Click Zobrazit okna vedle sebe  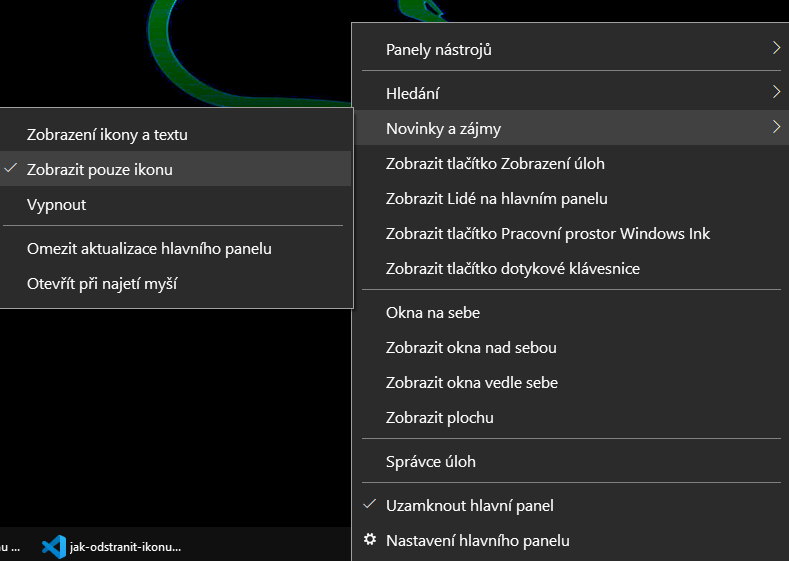pyautogui.click(x=472, y=382)
